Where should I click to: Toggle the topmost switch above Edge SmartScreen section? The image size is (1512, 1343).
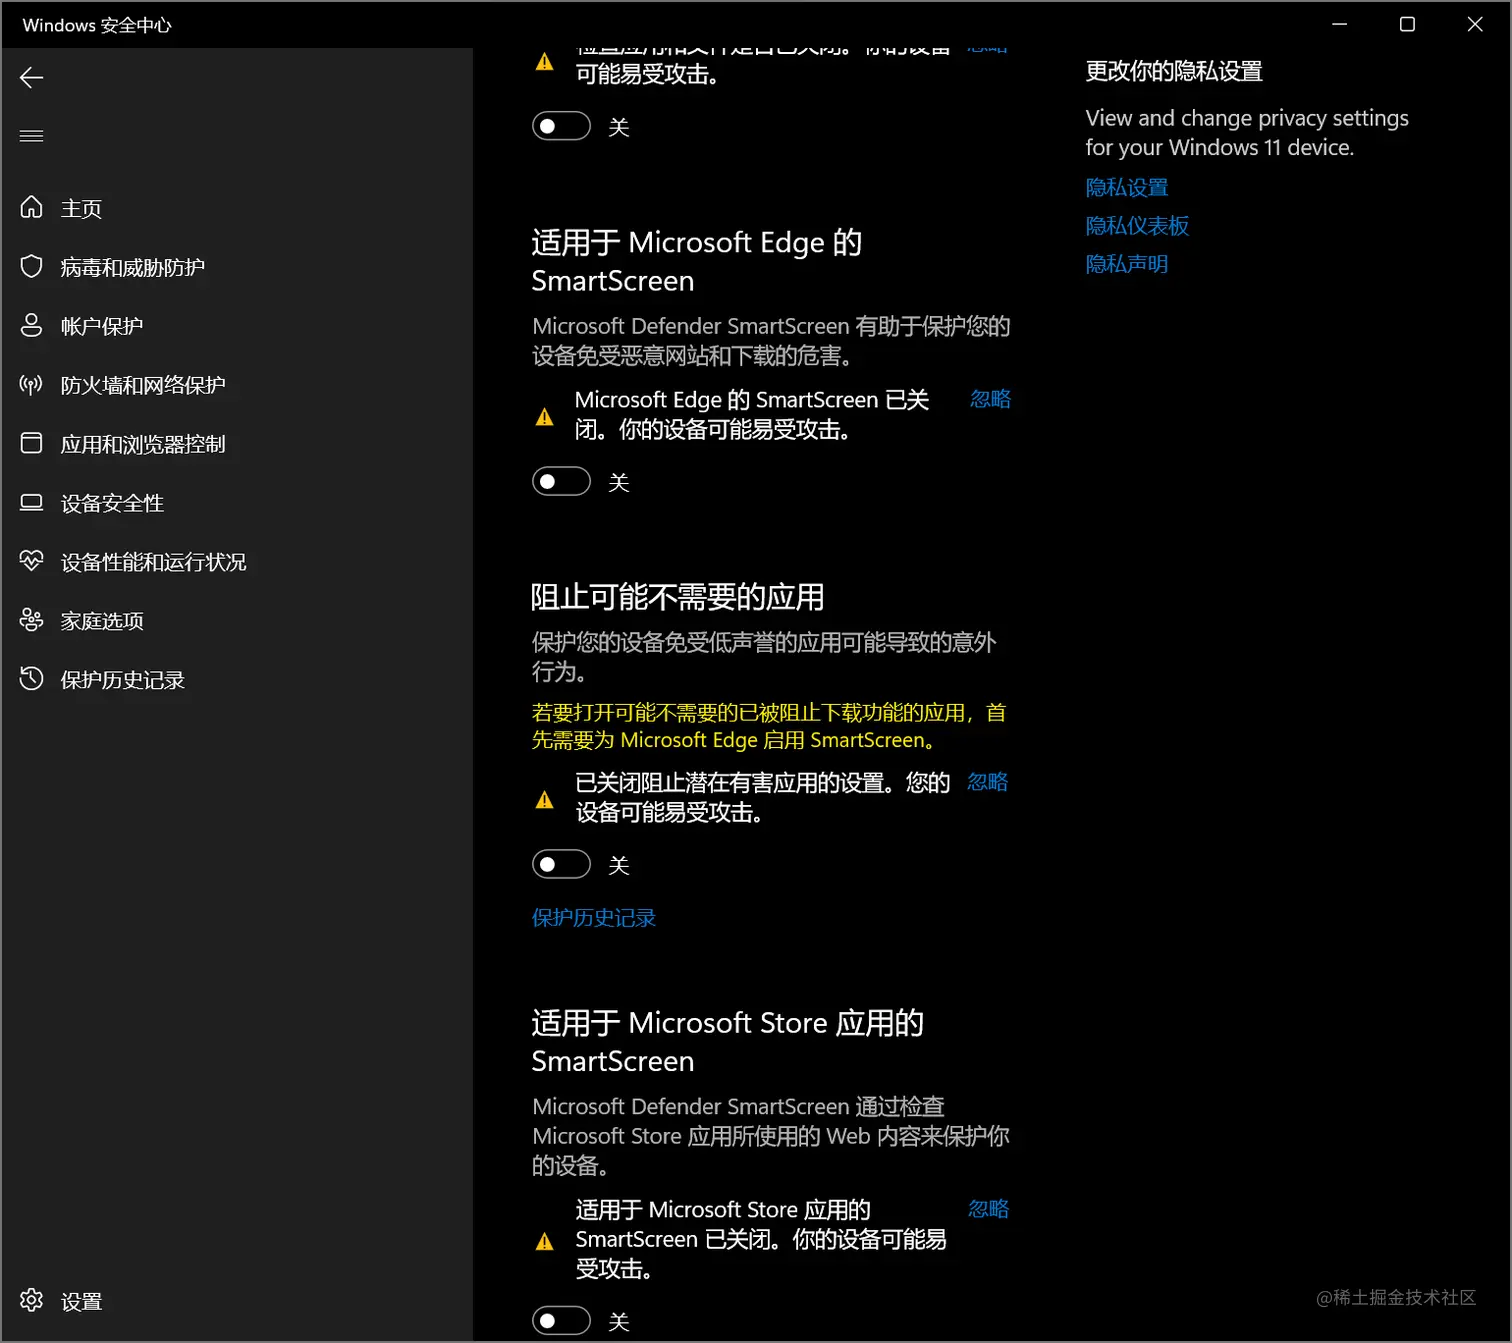(561, 127)
